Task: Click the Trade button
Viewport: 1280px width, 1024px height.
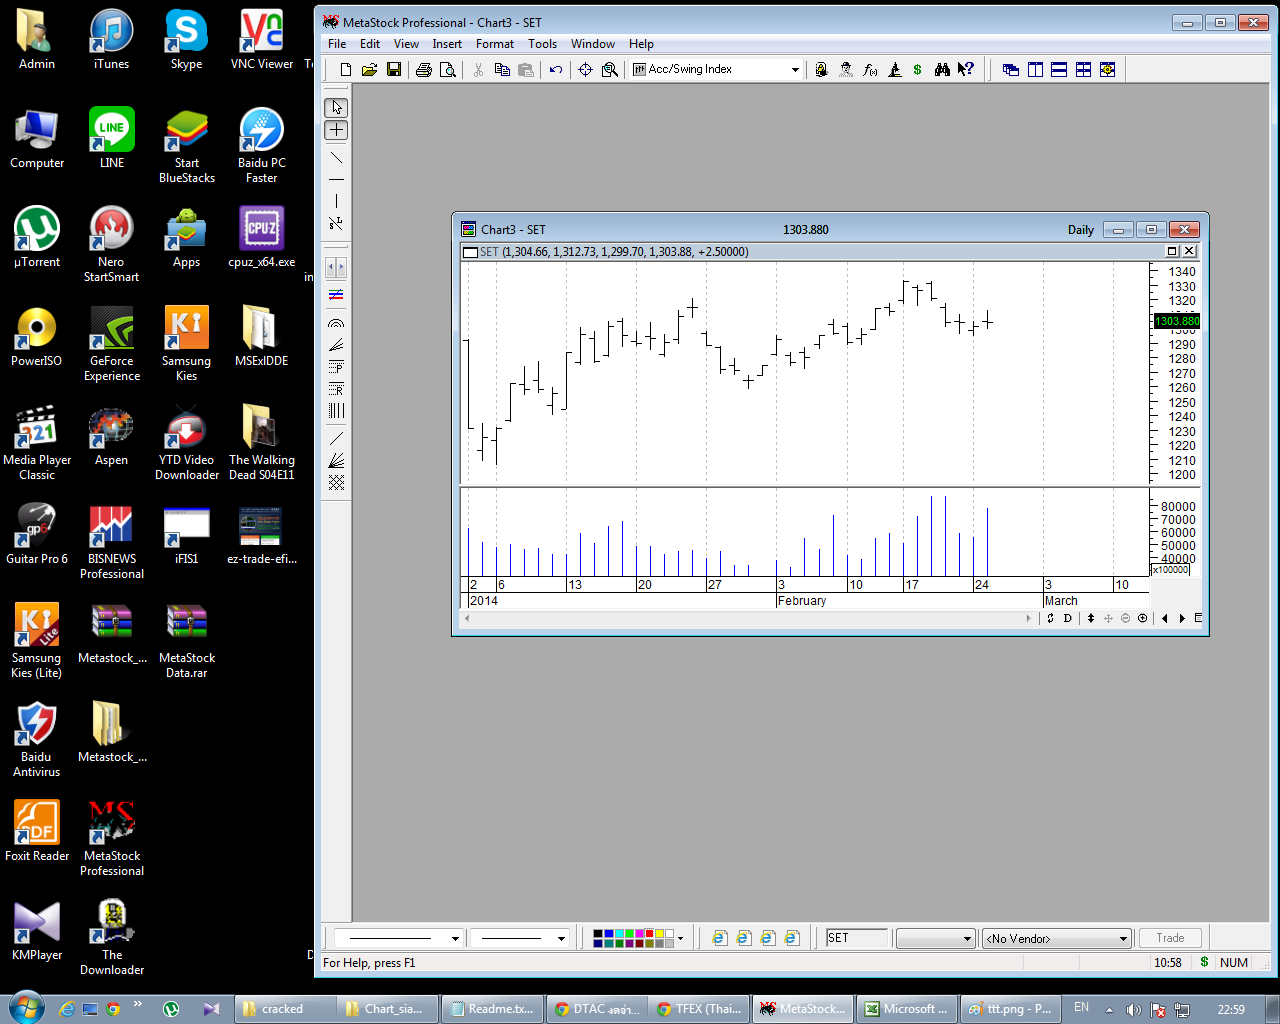Action: 1170,938
